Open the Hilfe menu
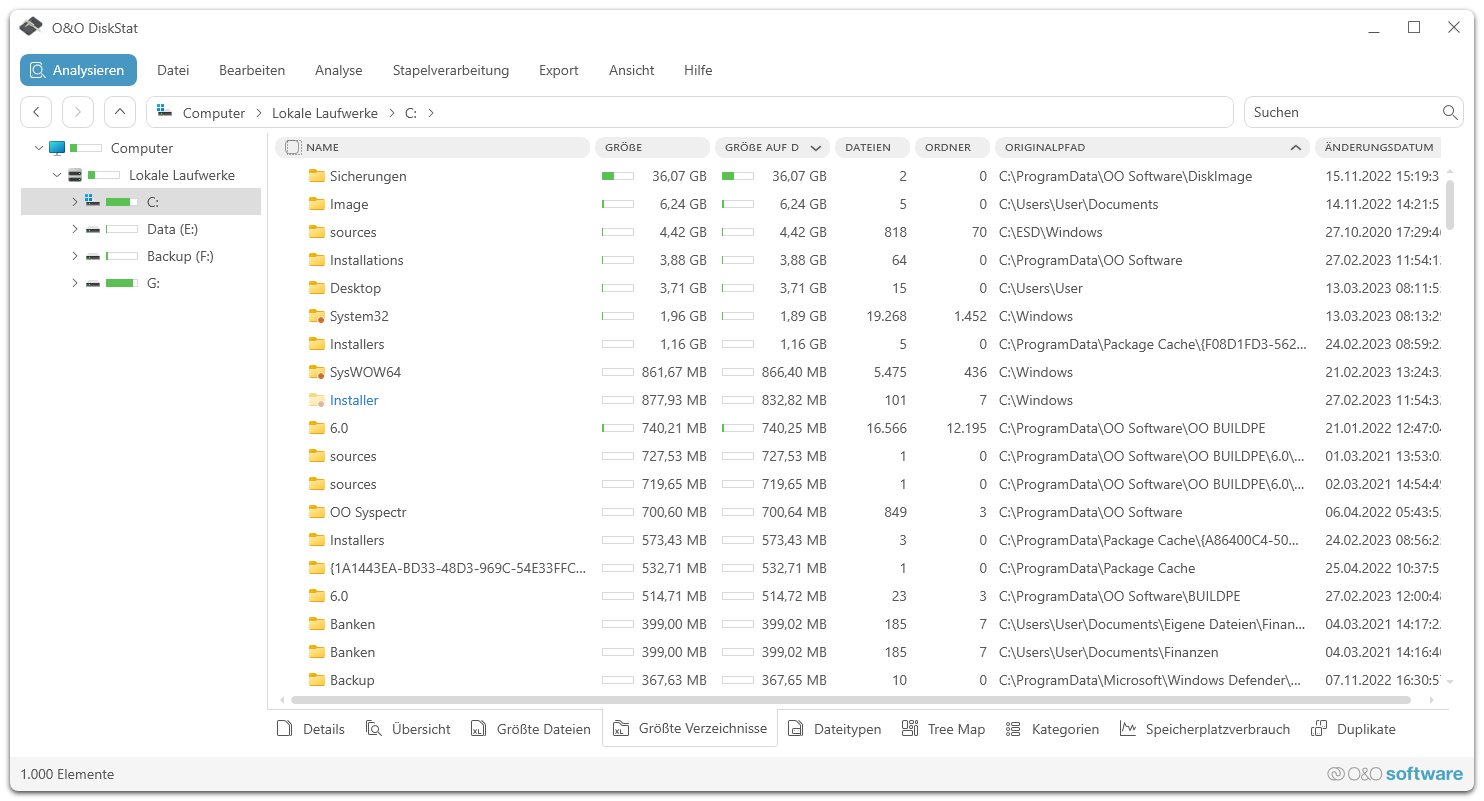The image size is (1484, 801). [698, 70]
